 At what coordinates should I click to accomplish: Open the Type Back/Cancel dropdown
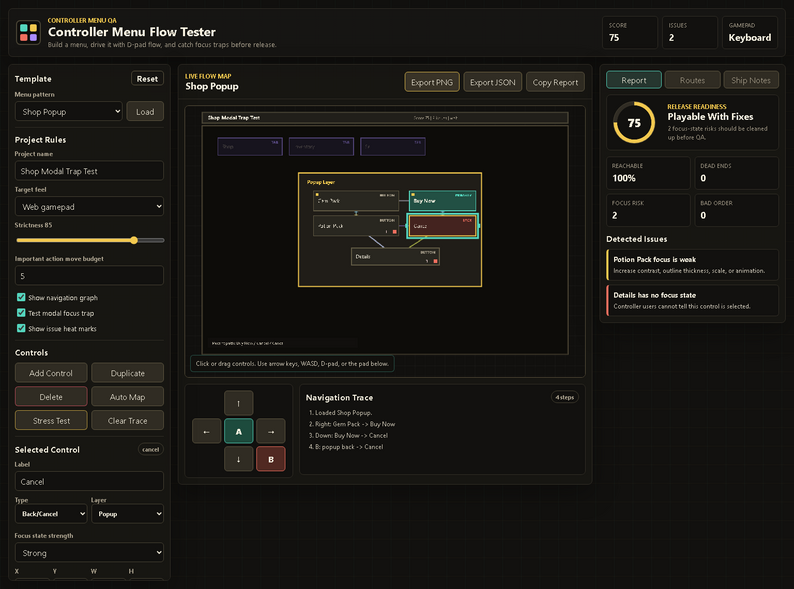51,514
